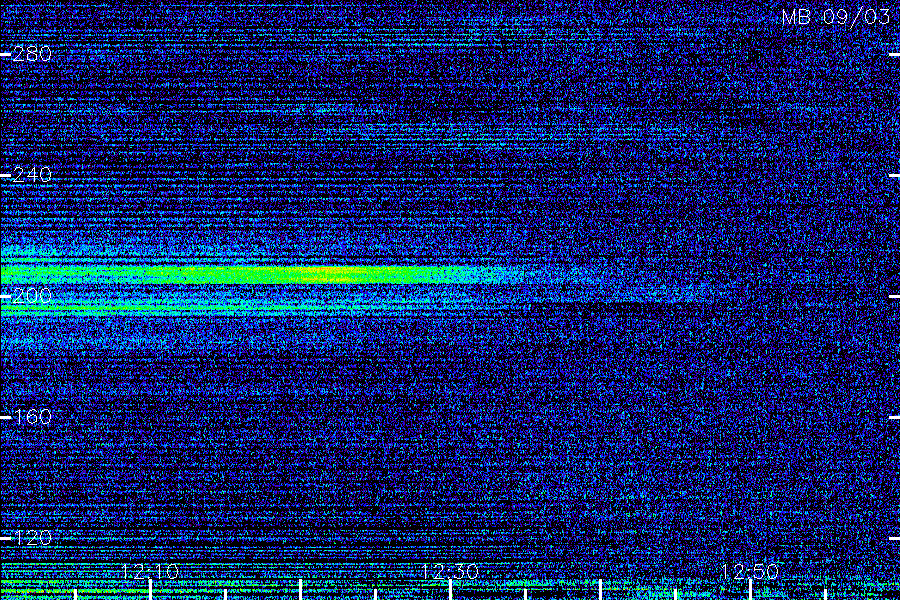This screenshot has width=900, height=600.
Task: Click the 240 frequency axis label
Action: (x=32, y=175)
